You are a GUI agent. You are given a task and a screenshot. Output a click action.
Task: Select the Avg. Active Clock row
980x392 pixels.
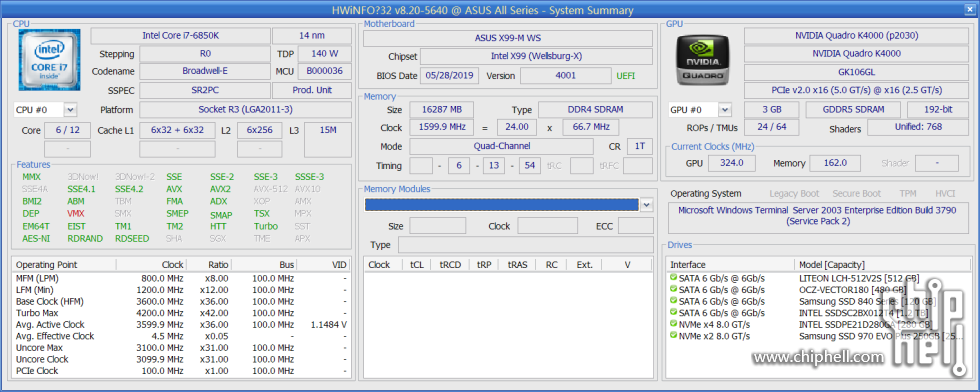181,324
